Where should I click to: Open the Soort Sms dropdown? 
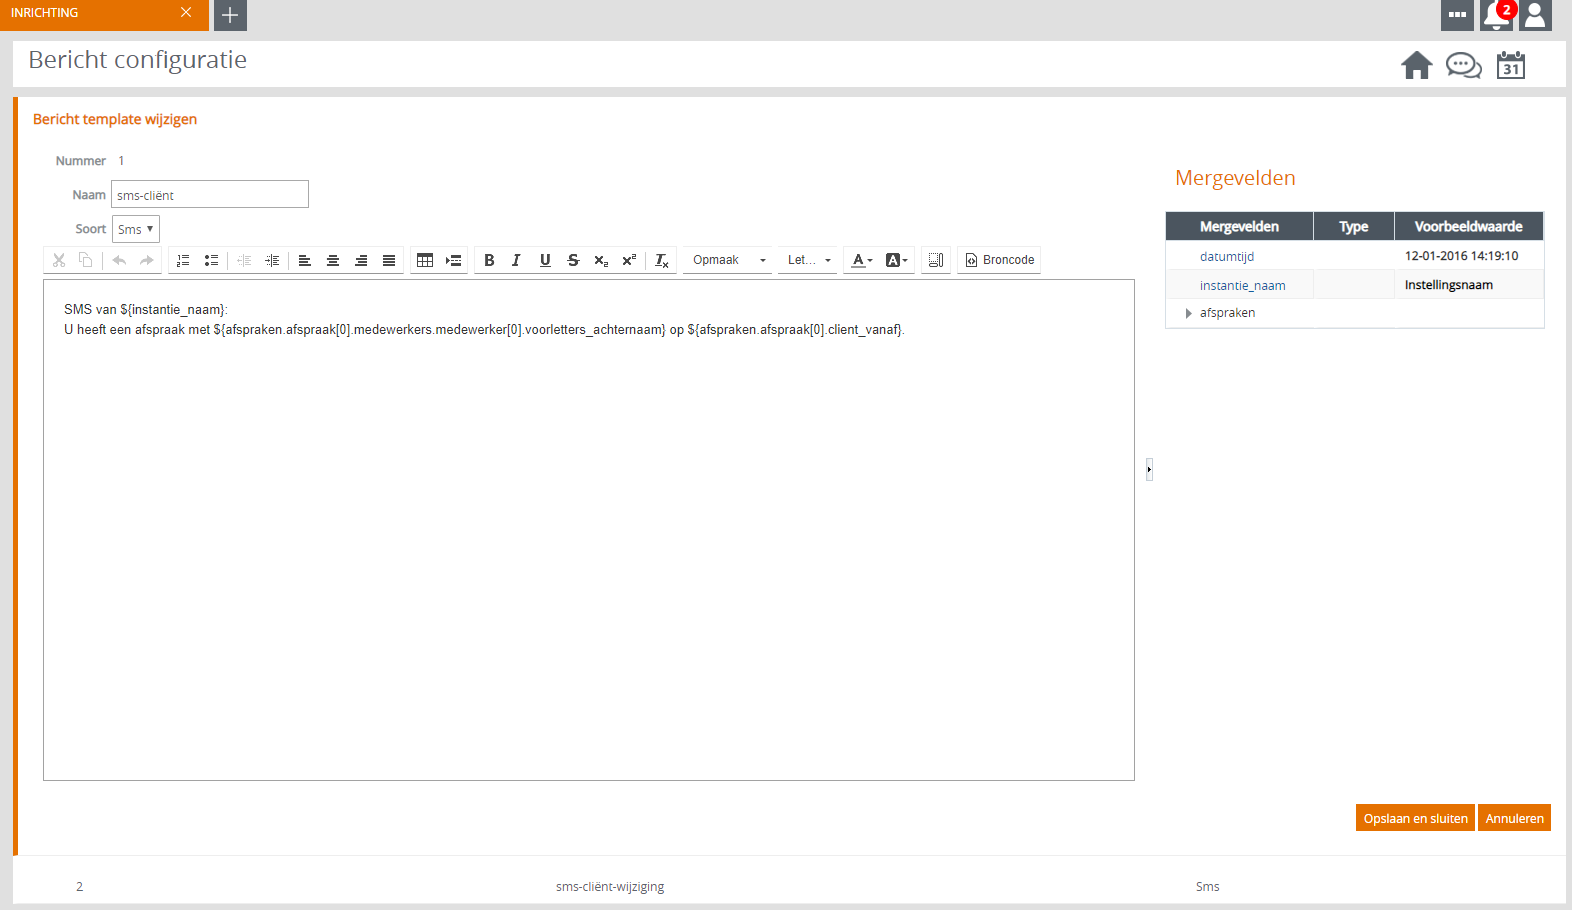(136, 229)
